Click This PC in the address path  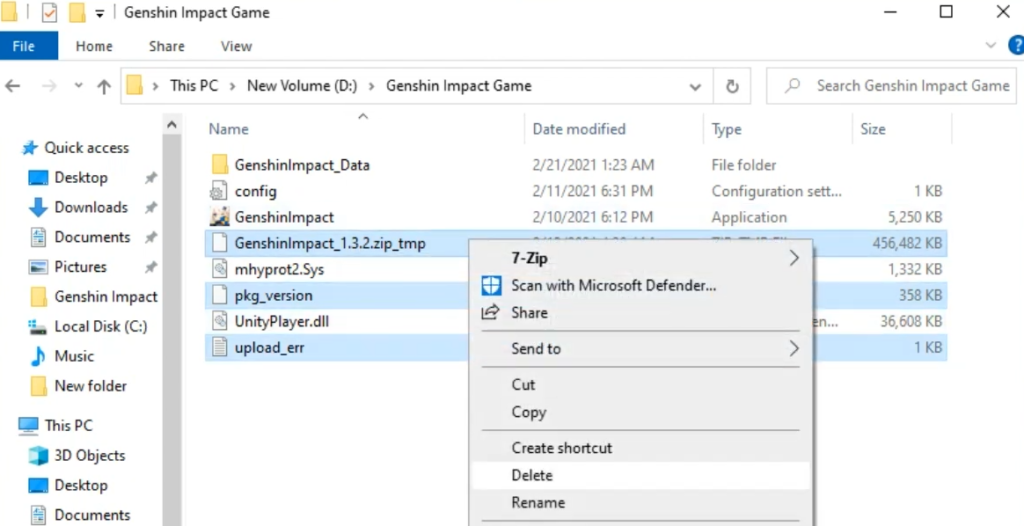[194, 86]
